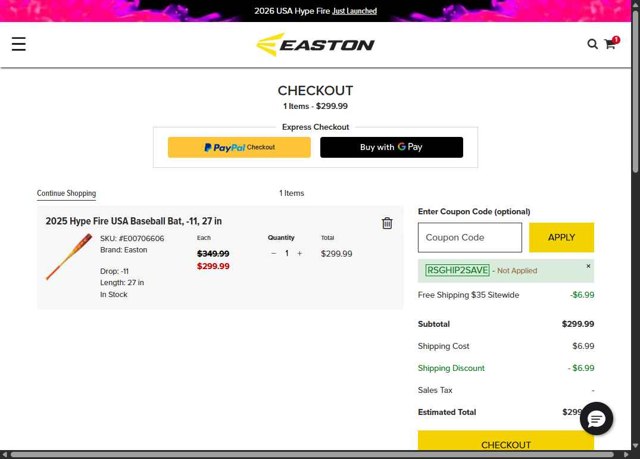Increase the quantity with the plus button
This screenshot has width=640, height=459.
pyautogui.click(x=300, y=253)
